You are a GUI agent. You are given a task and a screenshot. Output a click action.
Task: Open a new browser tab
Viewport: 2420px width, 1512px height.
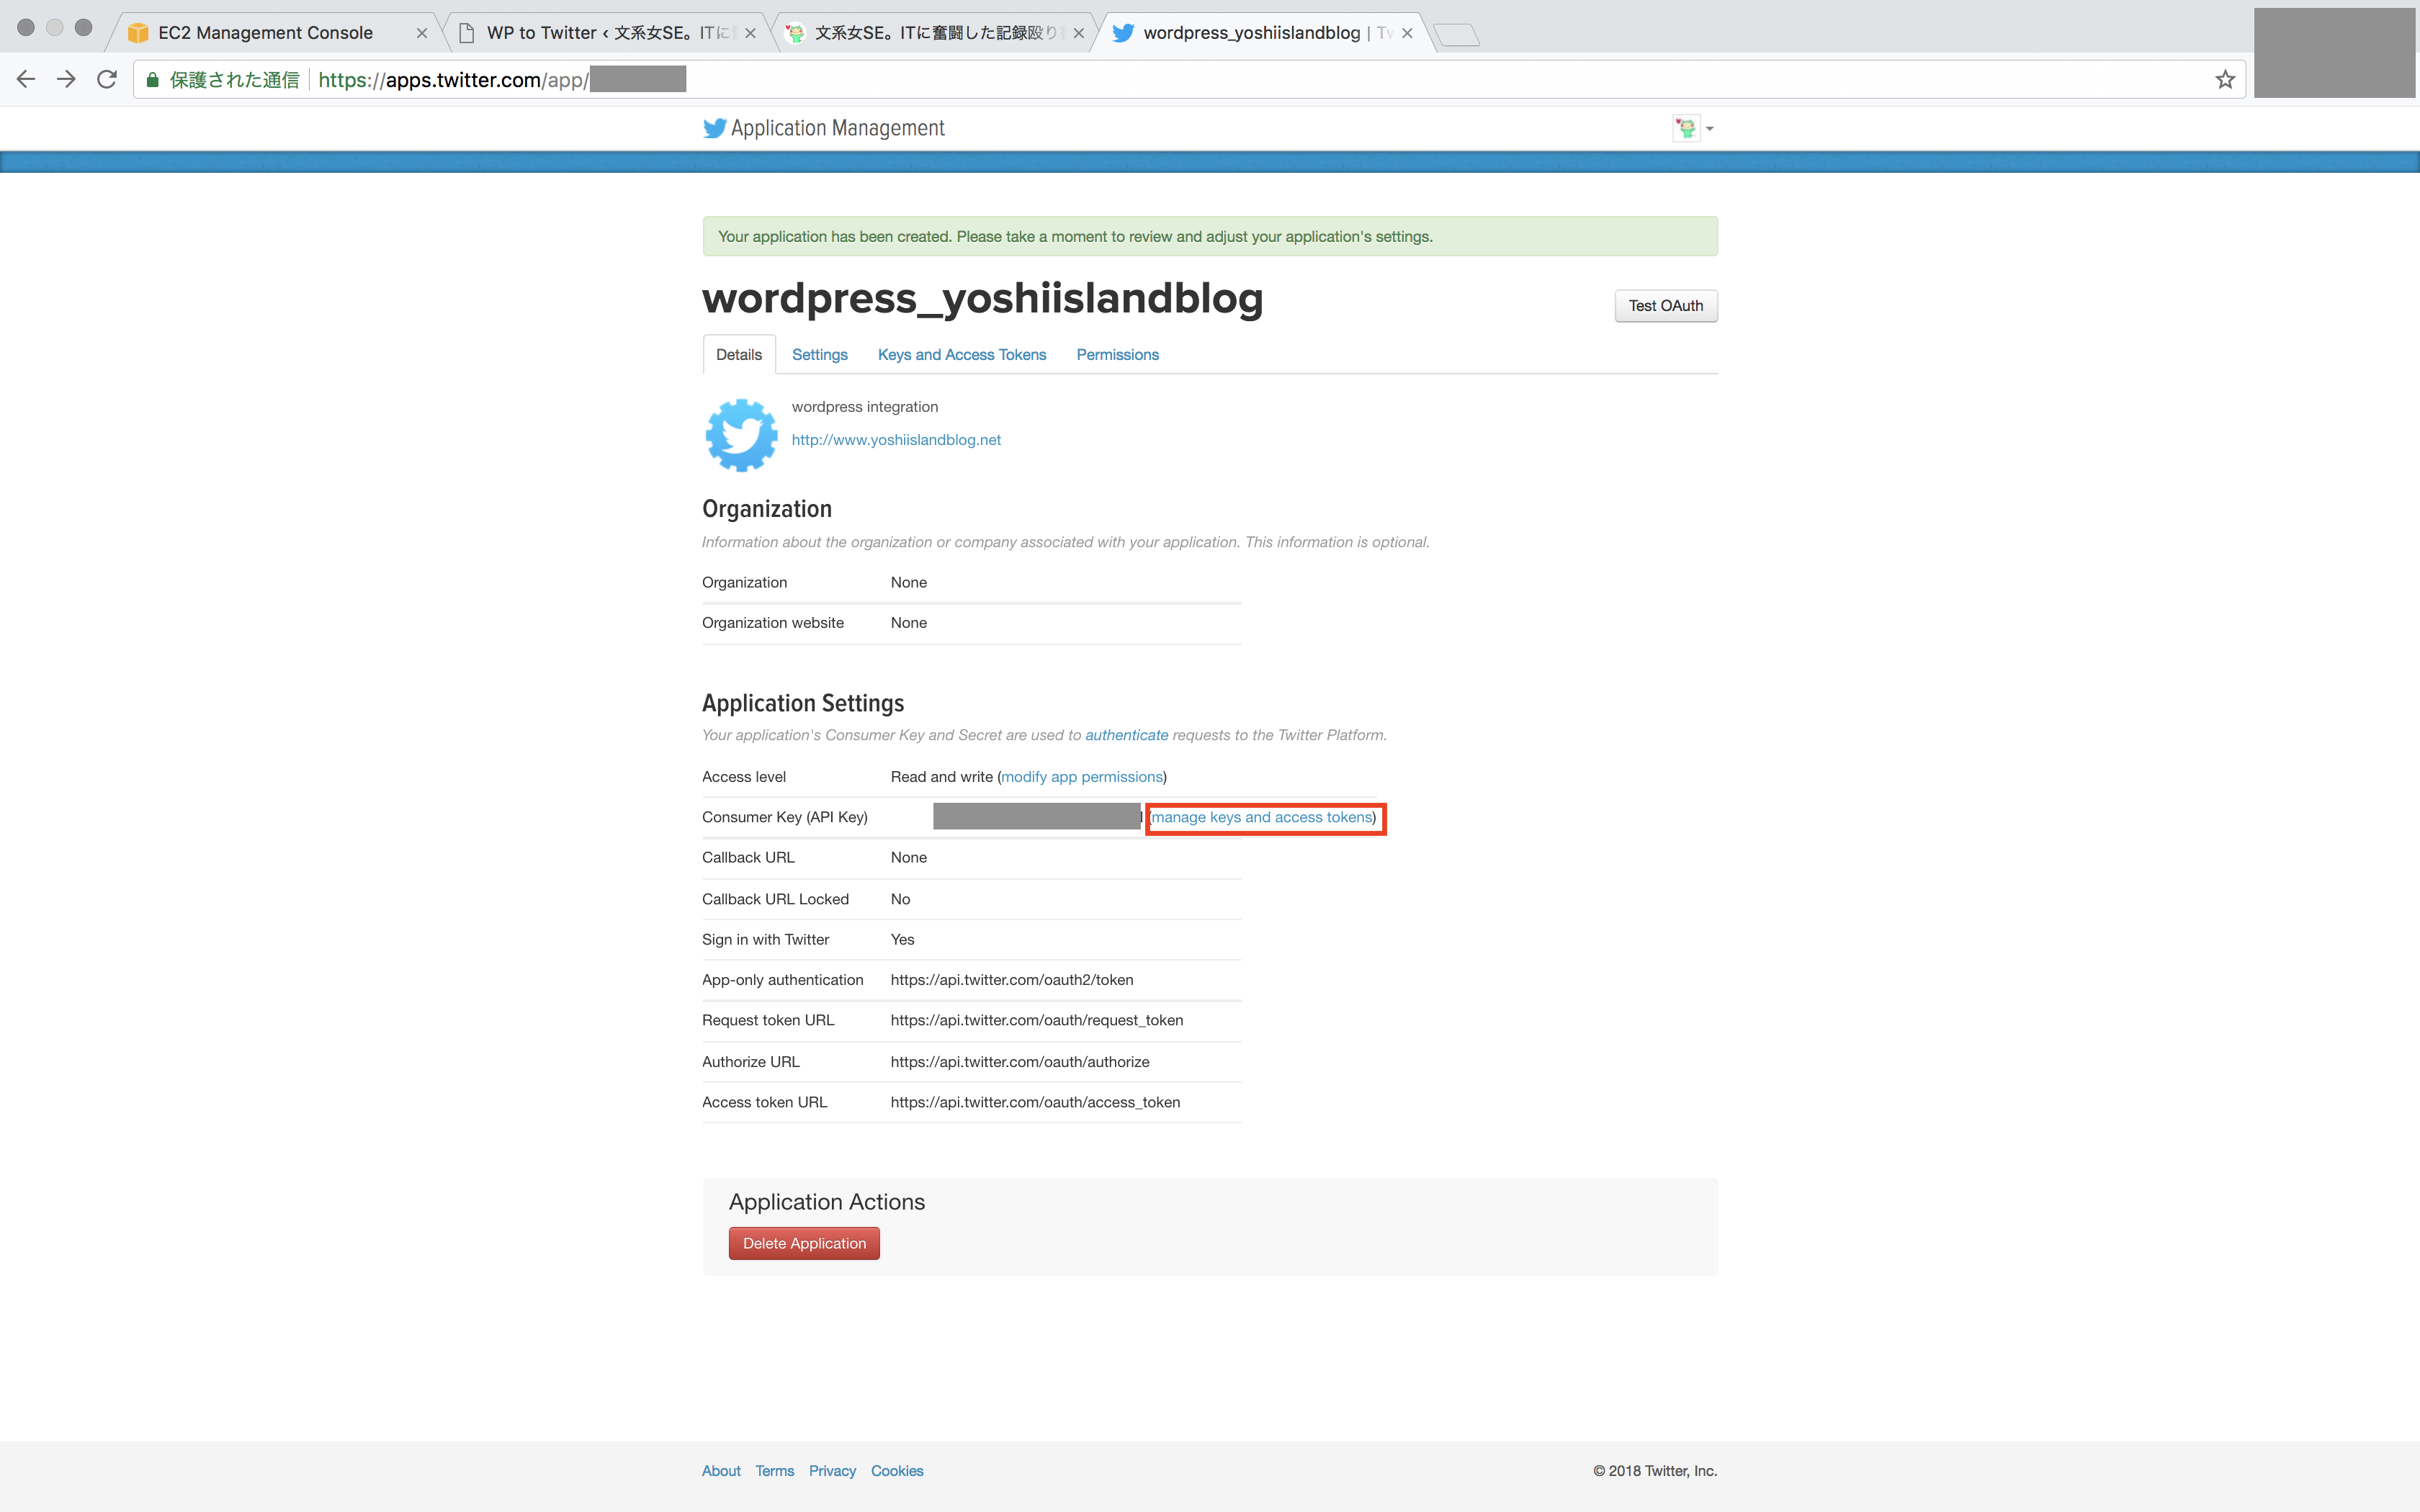pos(1456,35)
